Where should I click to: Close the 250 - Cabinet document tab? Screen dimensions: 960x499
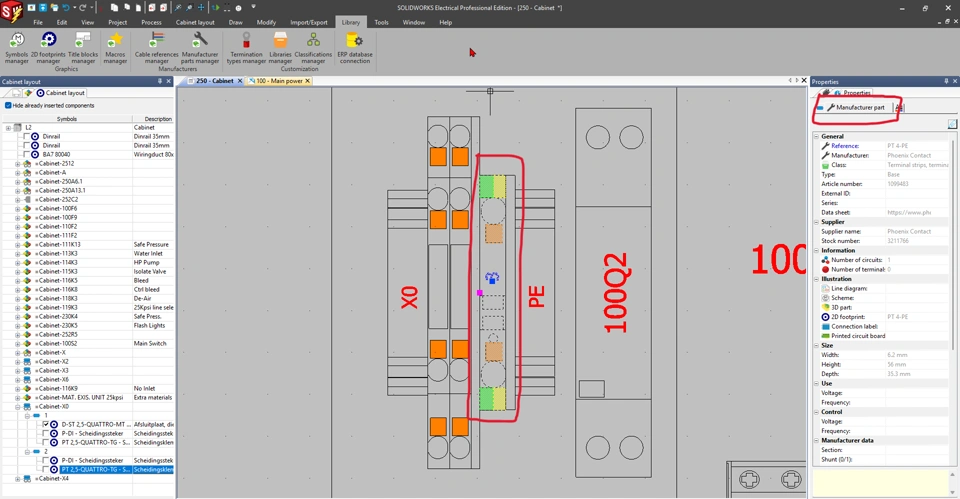pos(240,81)
